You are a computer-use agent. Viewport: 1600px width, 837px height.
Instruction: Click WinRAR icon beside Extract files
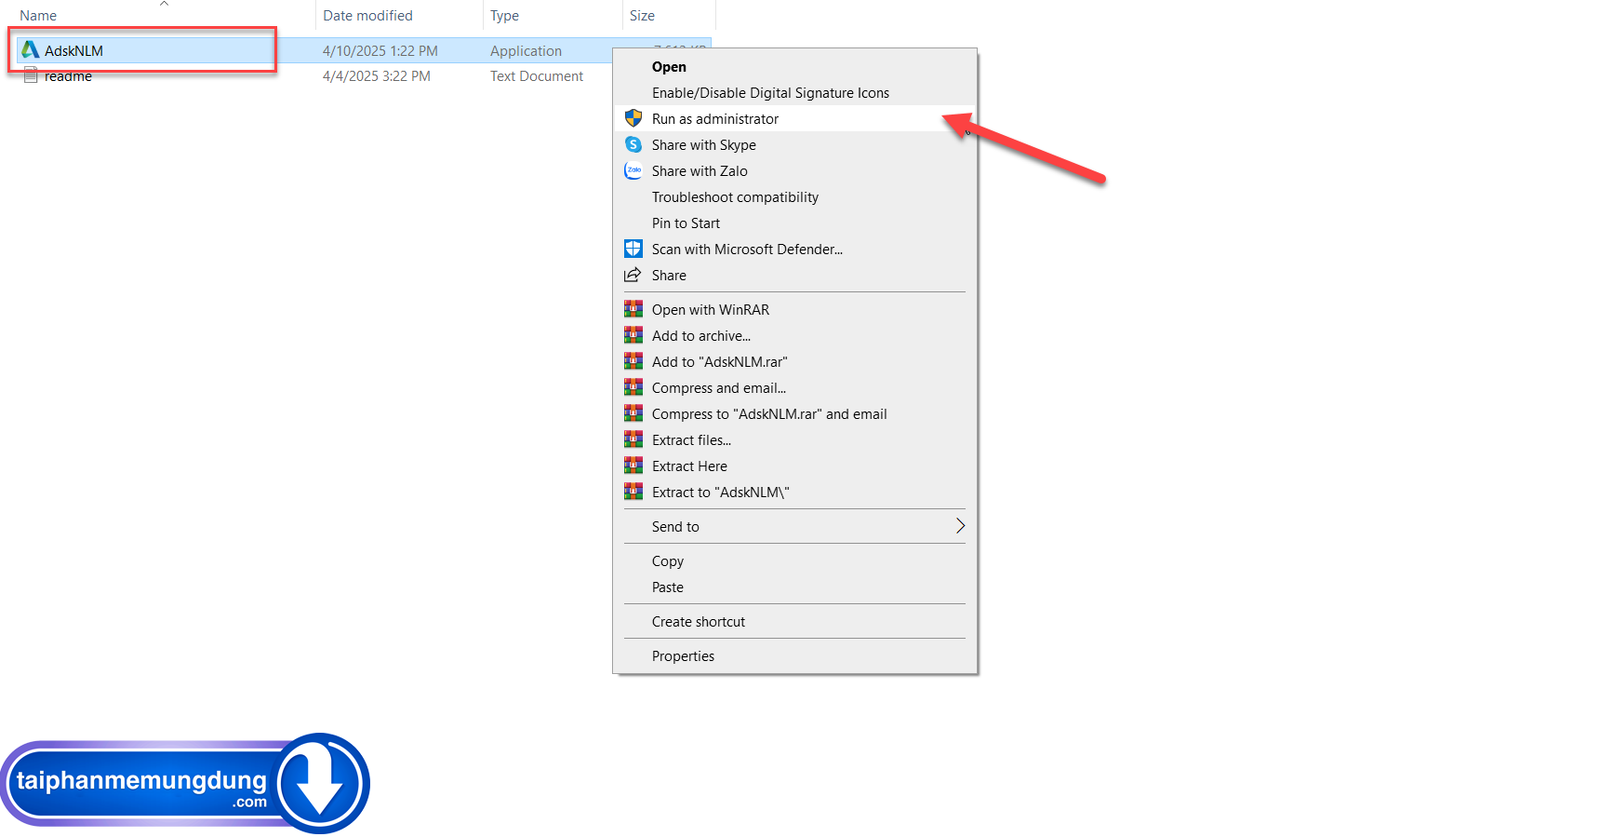[633, 439]
